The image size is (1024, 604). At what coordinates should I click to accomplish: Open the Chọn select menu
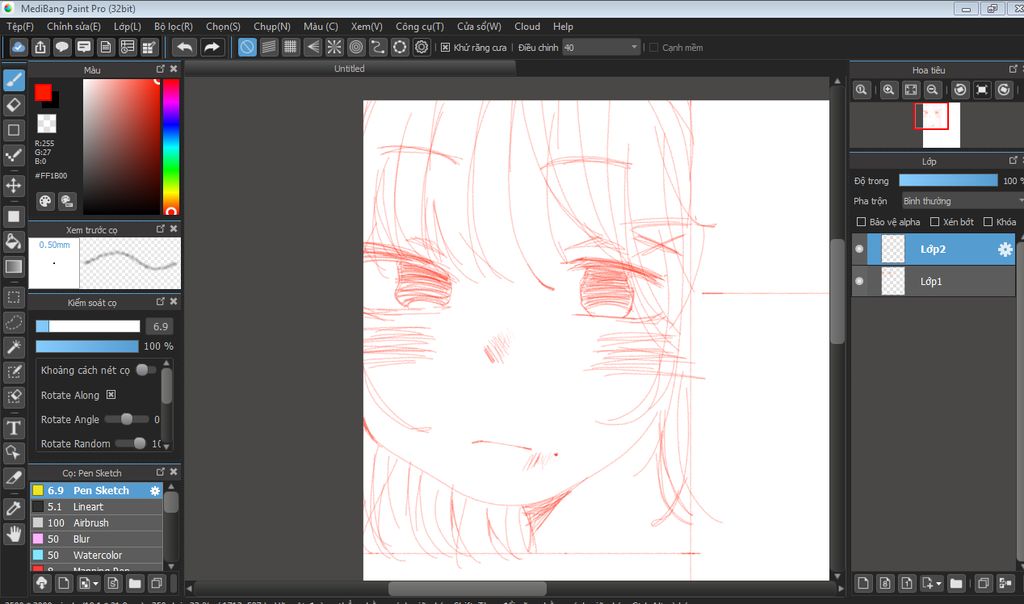click(223, 27)
